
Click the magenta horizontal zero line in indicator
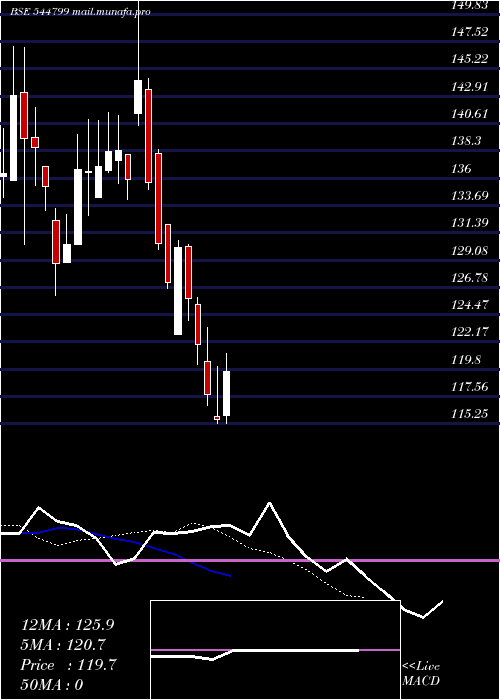pos(250,560)
